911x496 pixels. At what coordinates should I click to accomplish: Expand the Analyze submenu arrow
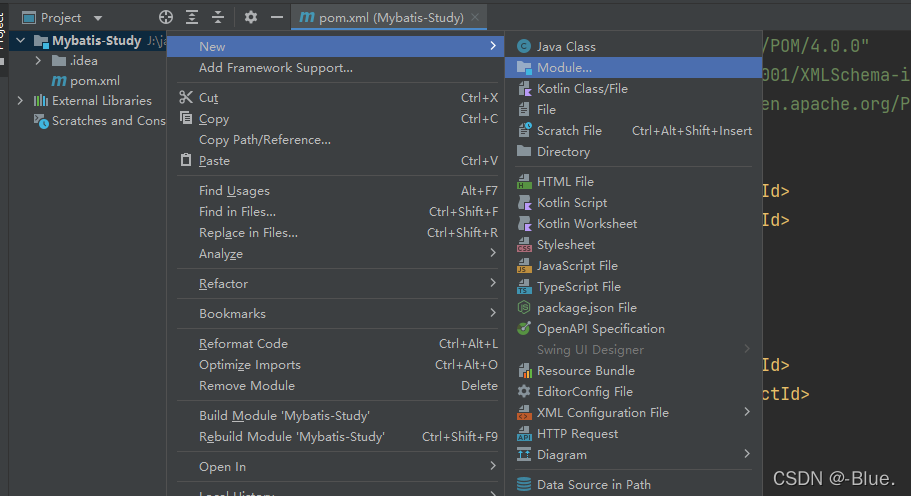493,253
